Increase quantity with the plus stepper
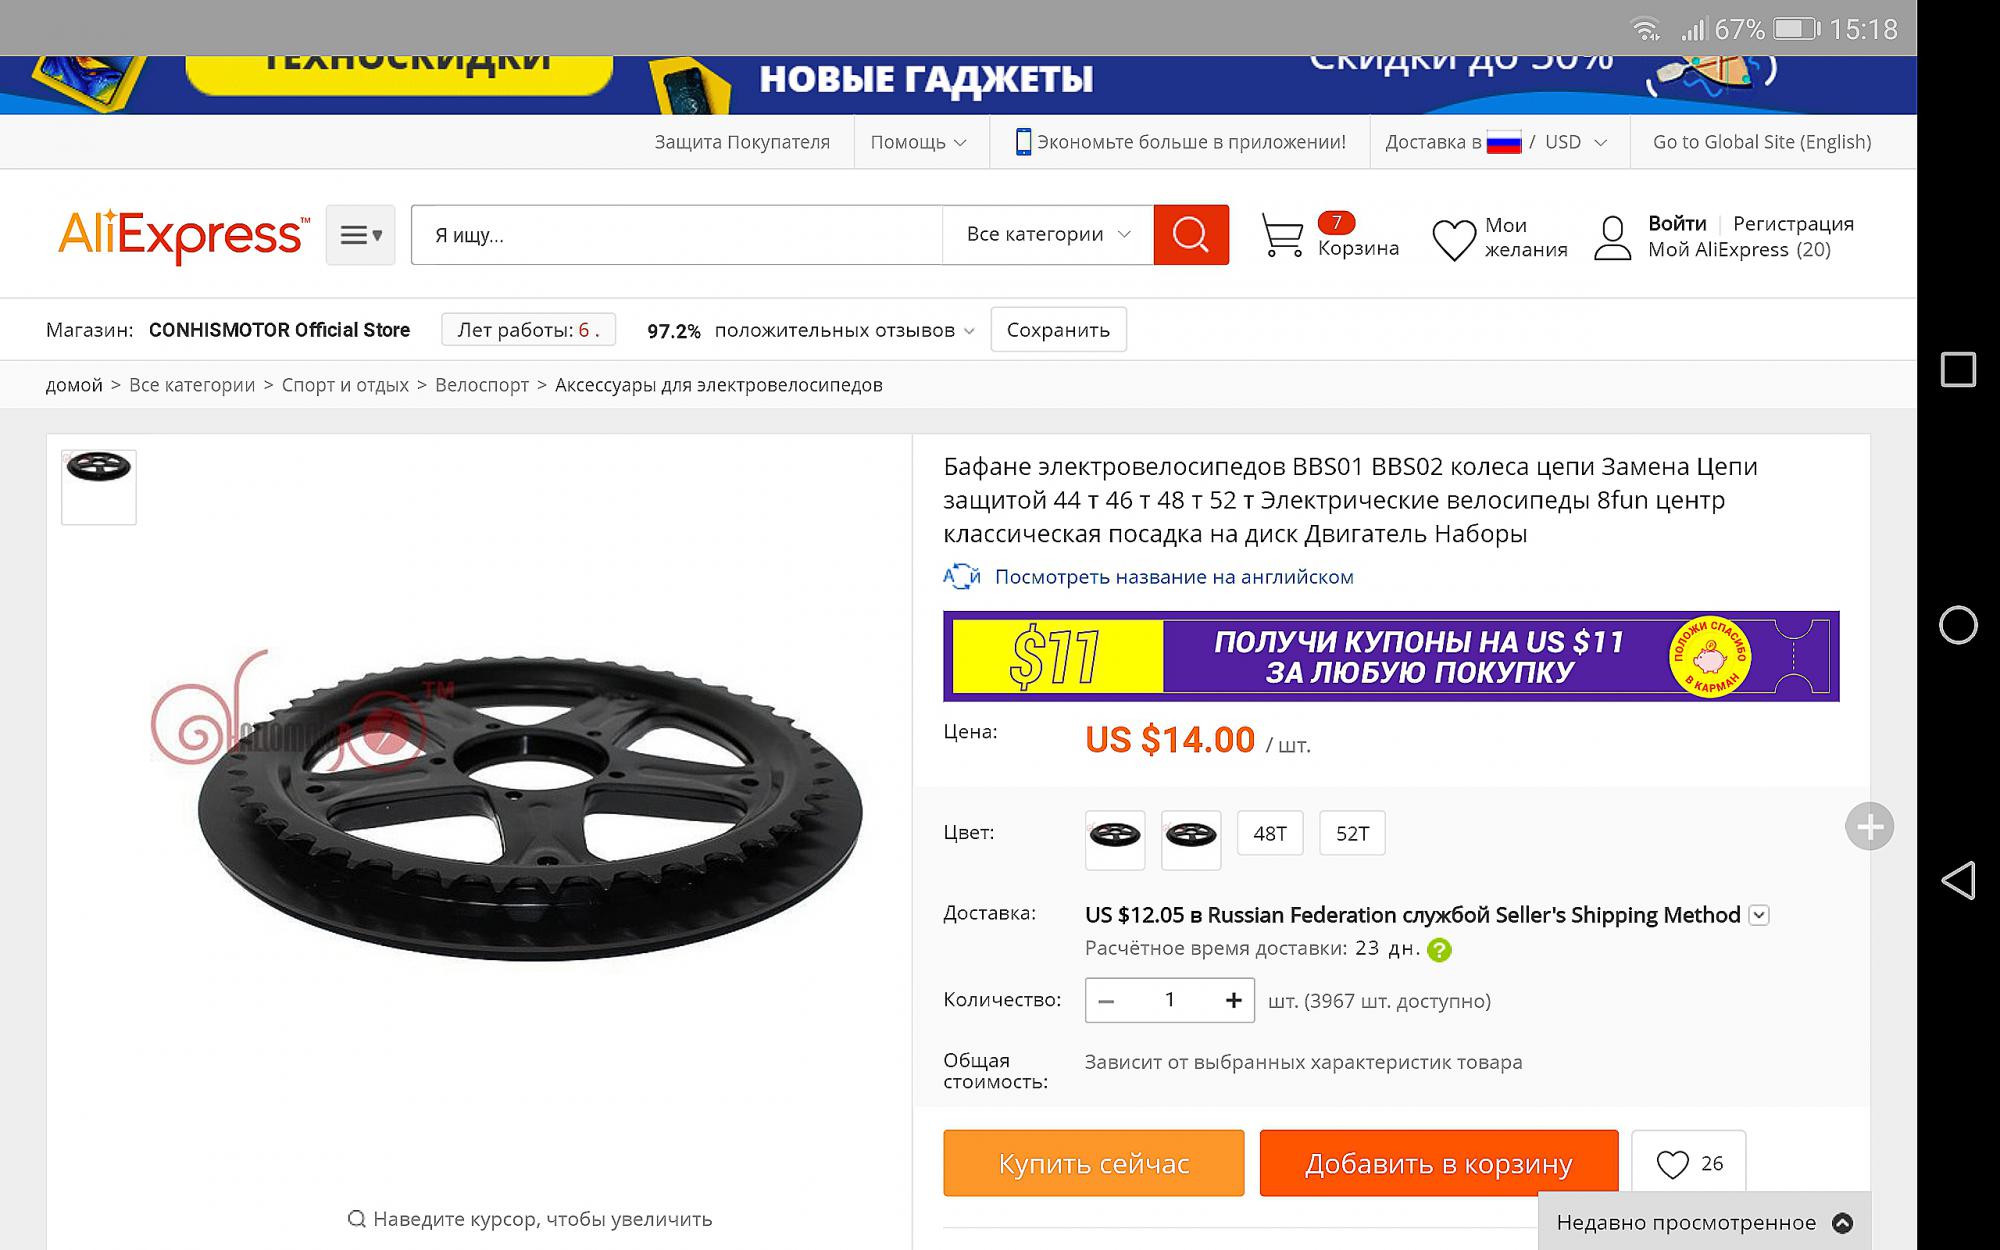 point(1233,1000)
